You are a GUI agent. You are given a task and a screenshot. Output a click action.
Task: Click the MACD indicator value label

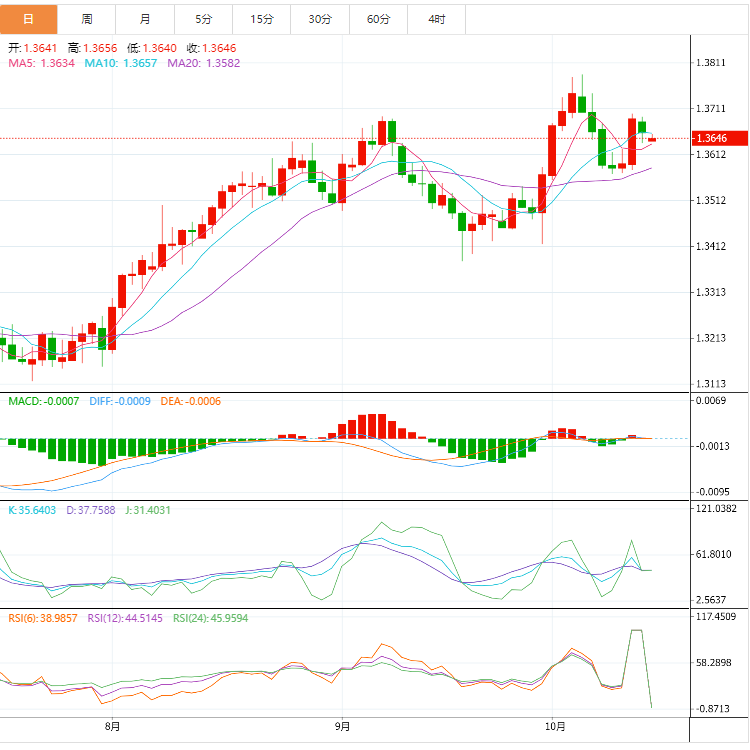click(40, 401)
